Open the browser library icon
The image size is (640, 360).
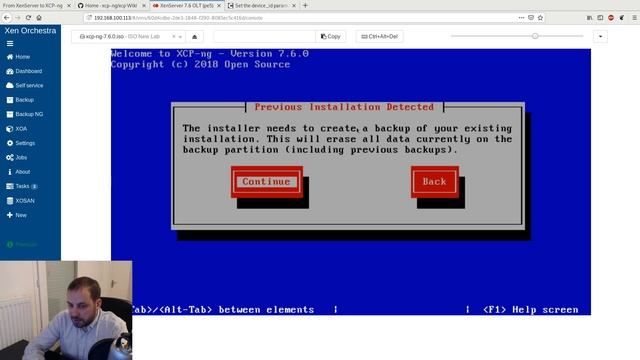(589, 18)
